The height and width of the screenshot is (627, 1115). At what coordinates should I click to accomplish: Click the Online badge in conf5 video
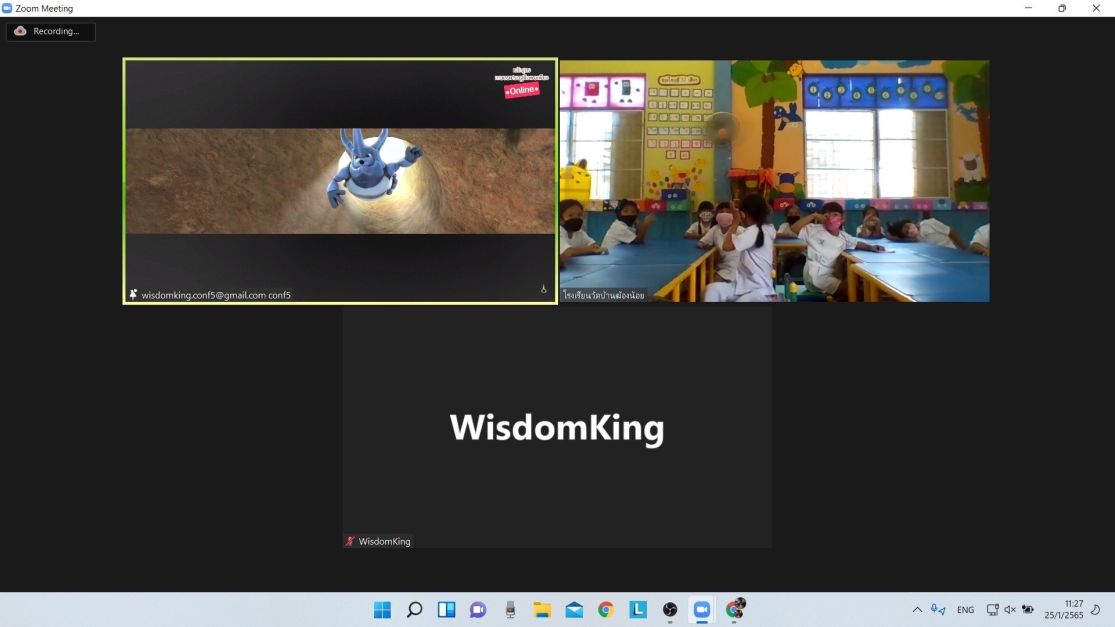click(522, 90)
